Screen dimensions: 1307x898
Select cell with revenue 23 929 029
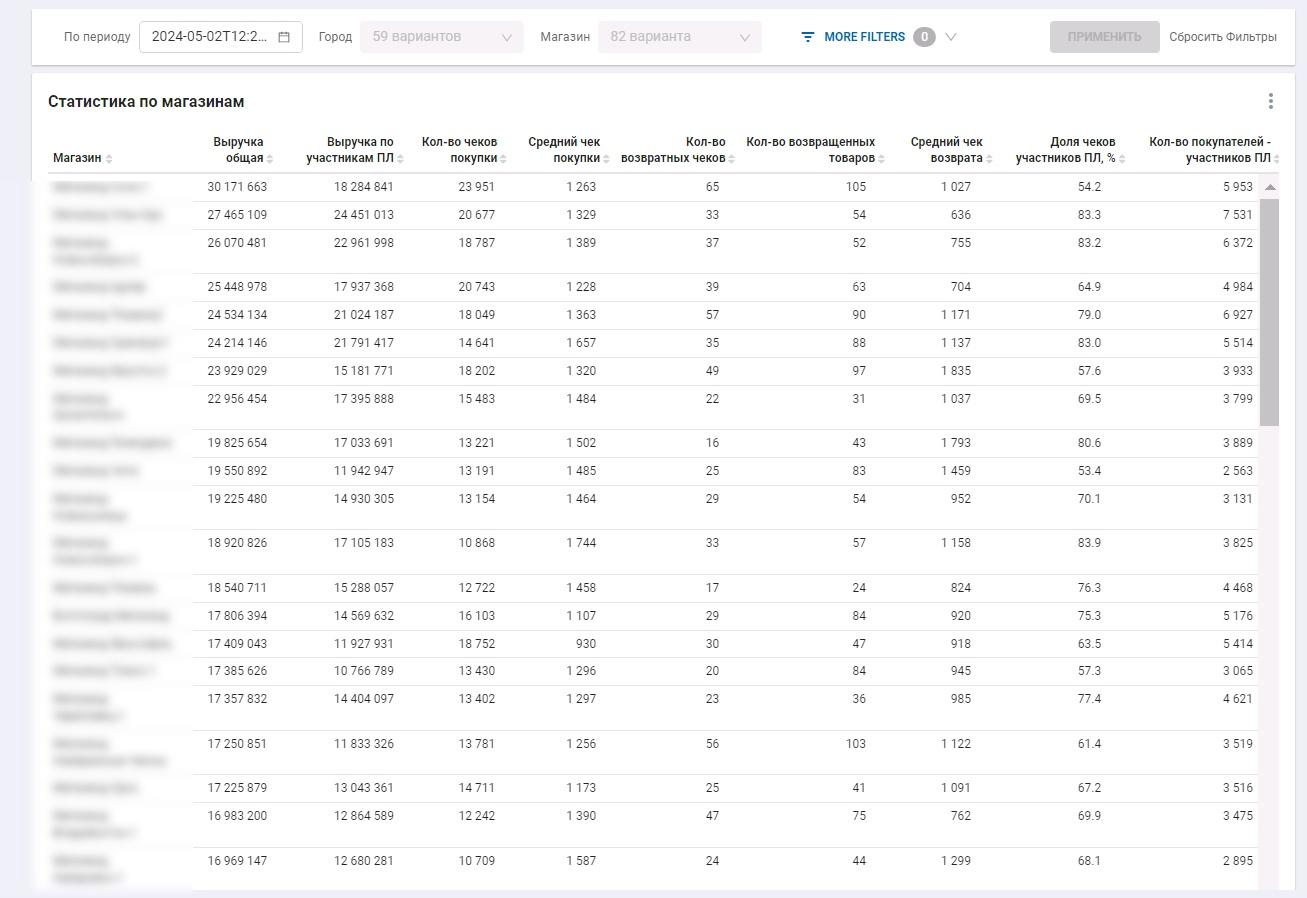(237, 371)
